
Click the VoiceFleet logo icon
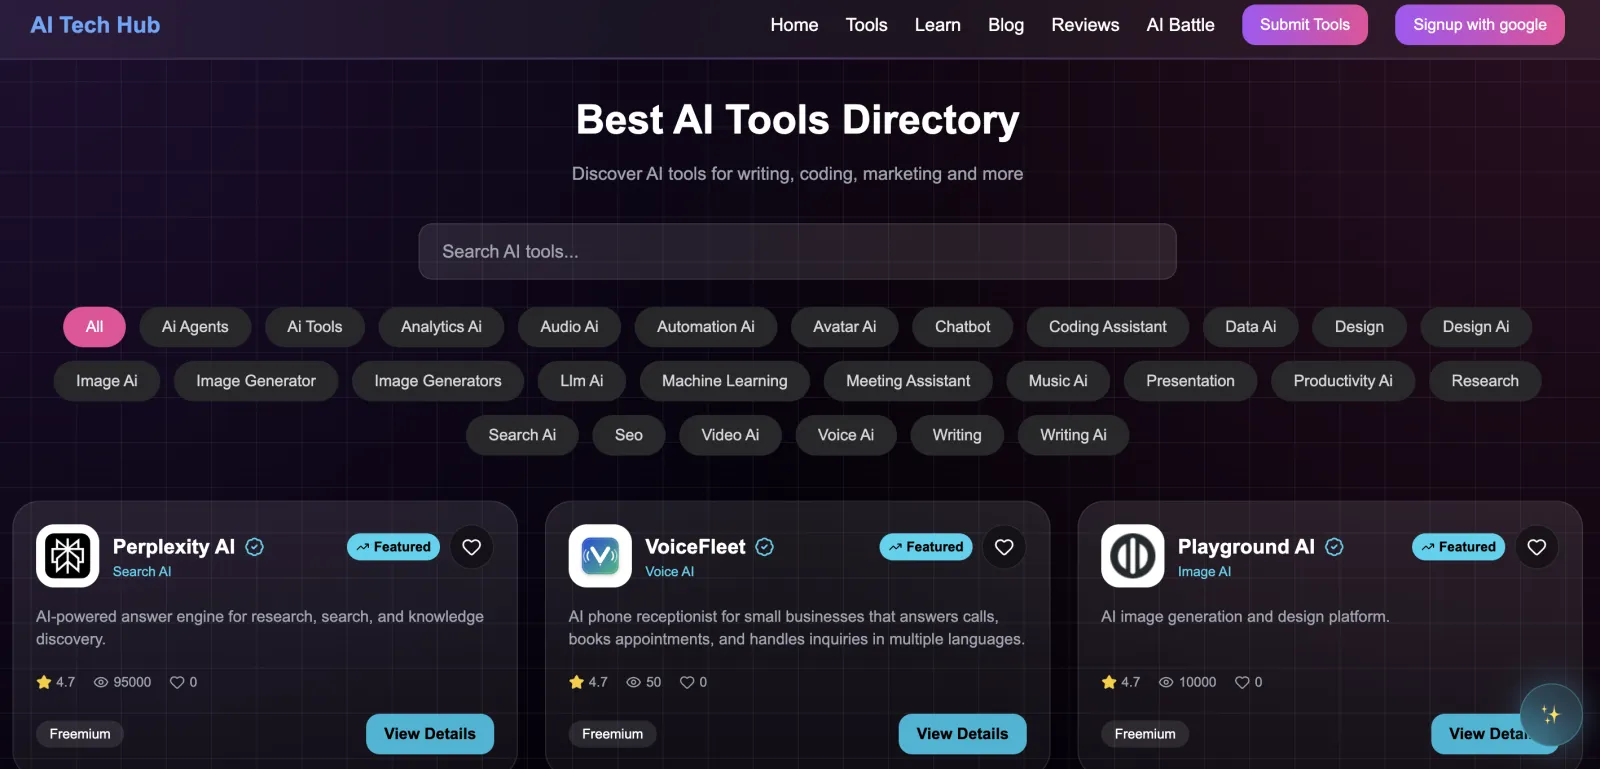point(600,556)
